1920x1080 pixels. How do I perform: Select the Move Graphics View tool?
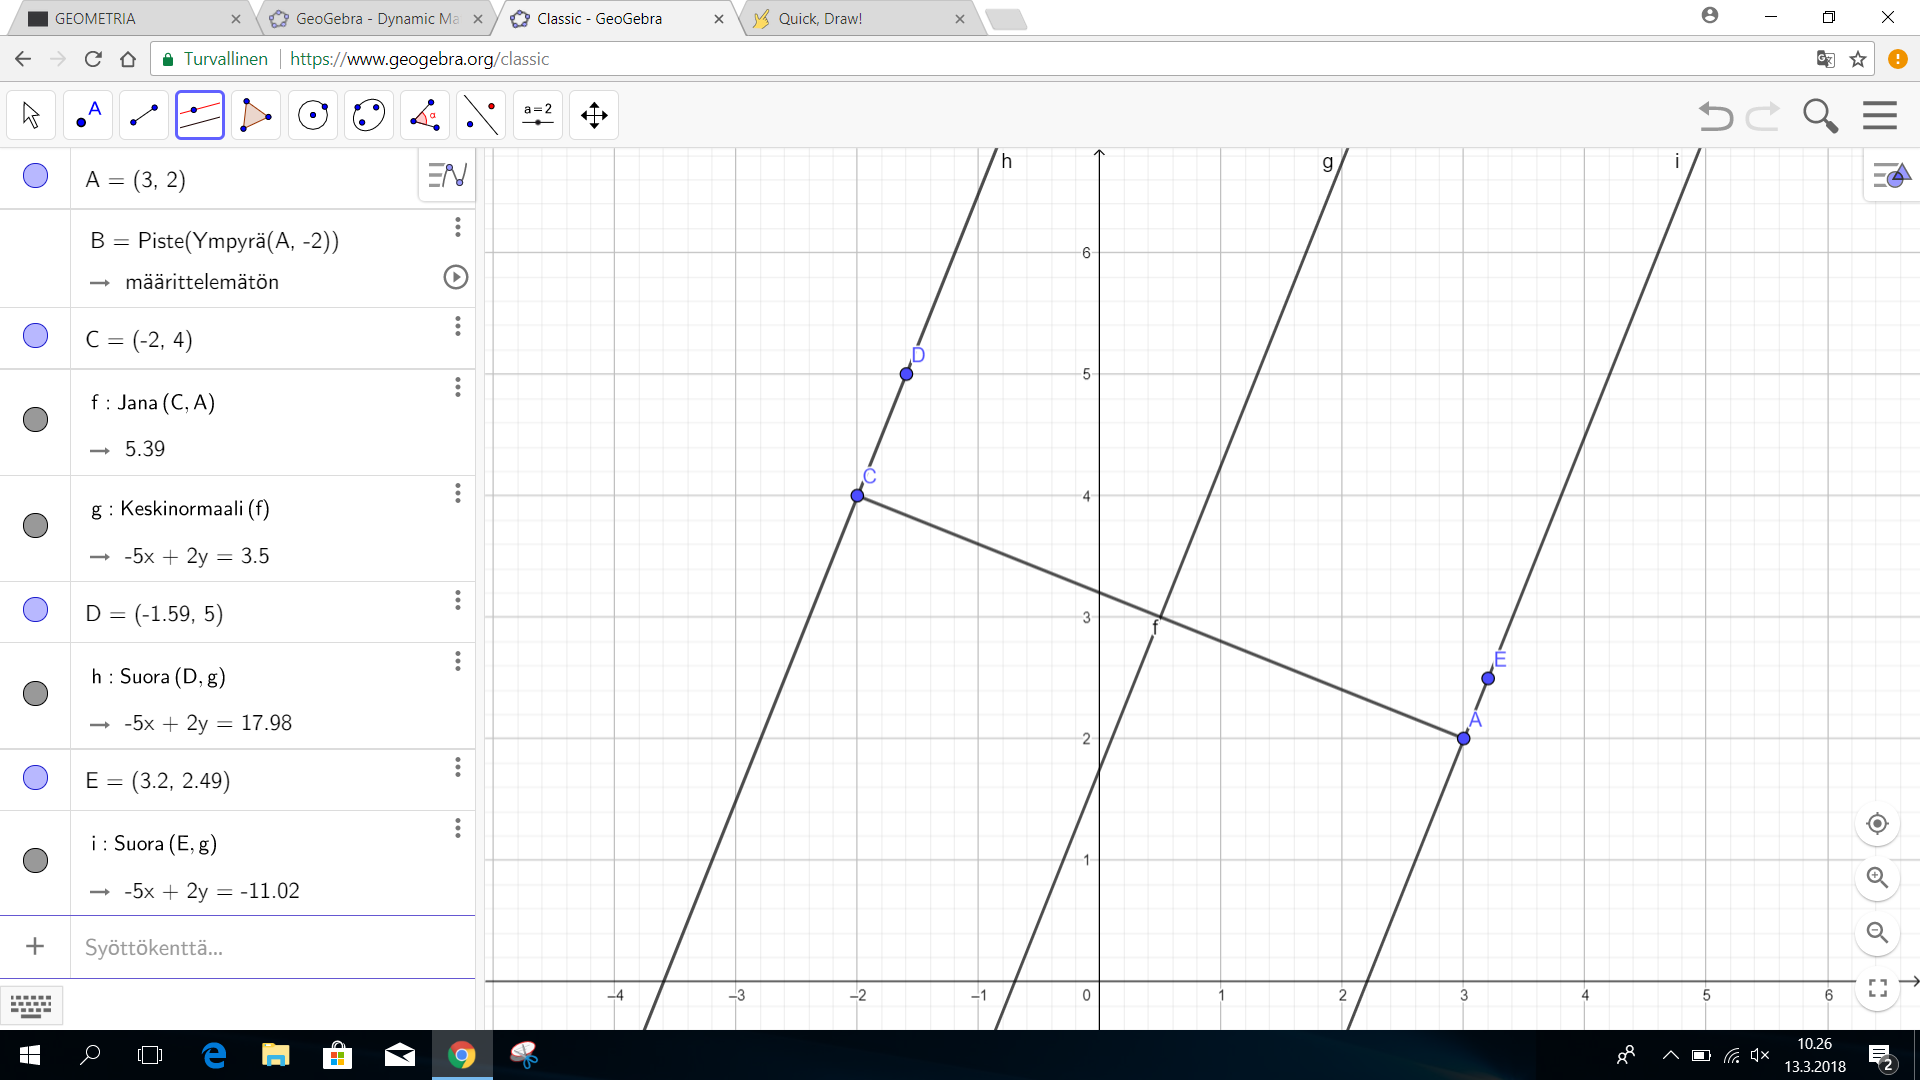click(x=594, y=115)
